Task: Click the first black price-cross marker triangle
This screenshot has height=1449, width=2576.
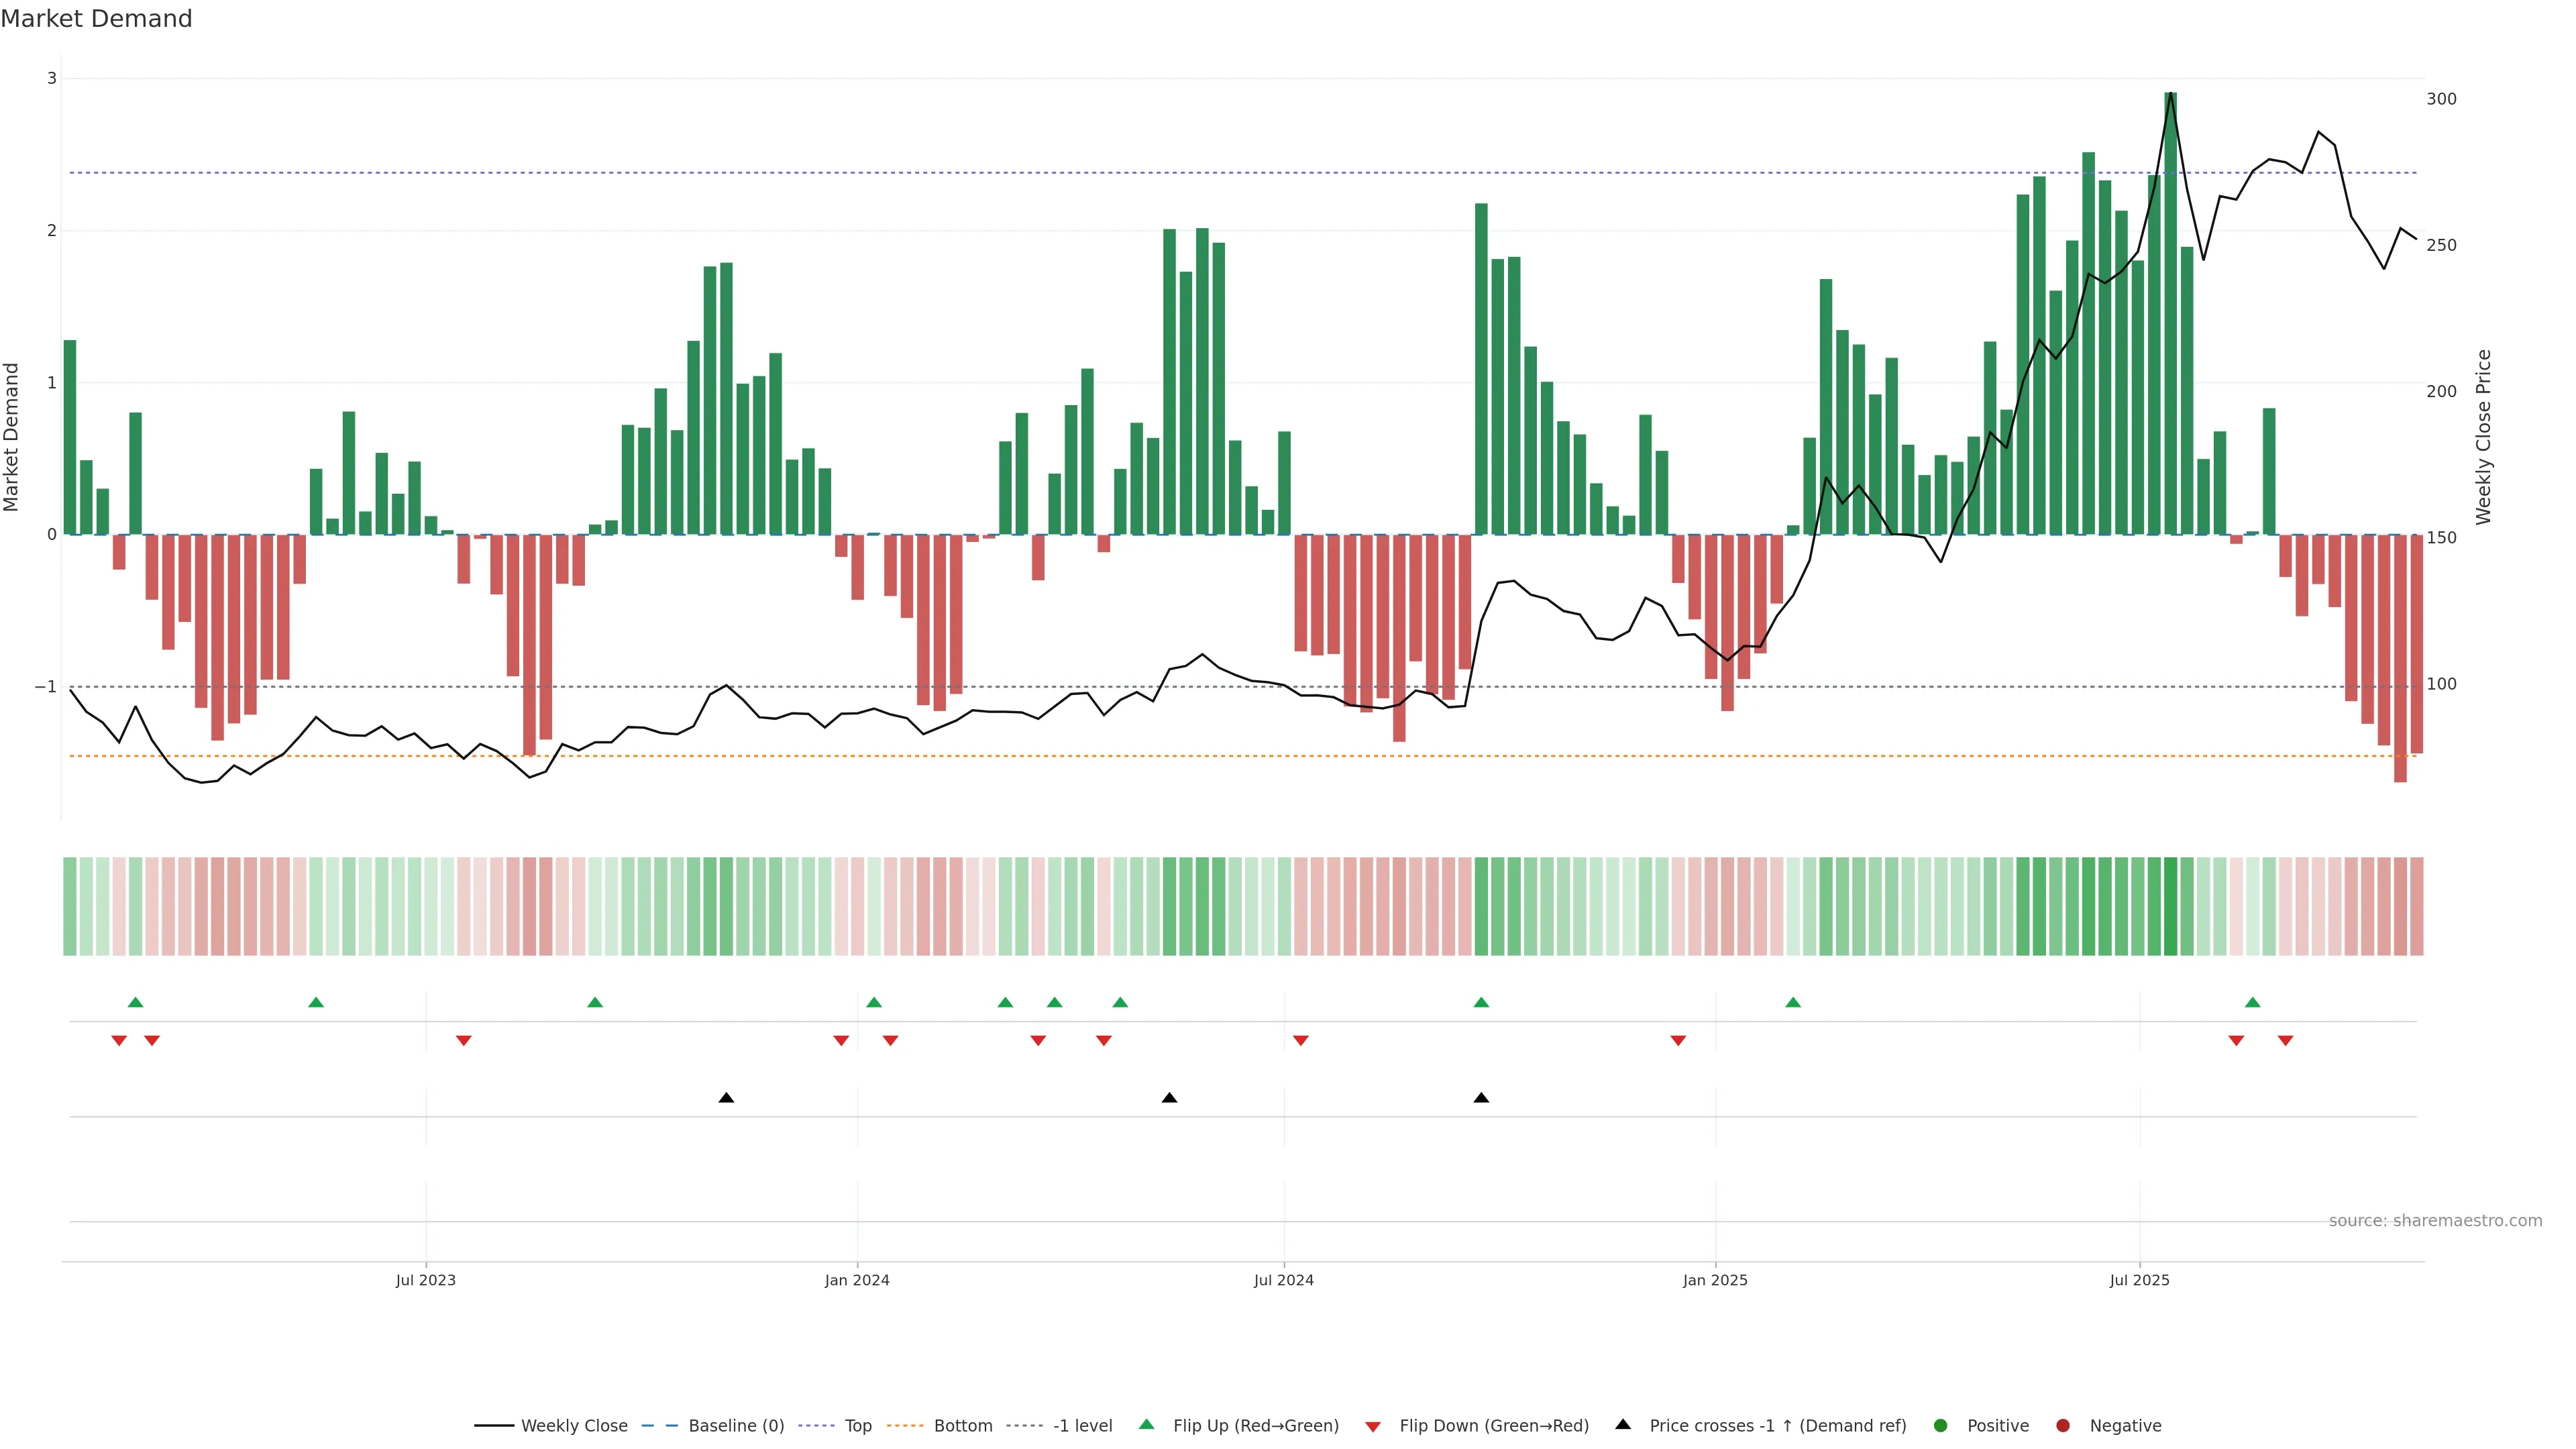Action: (x=727, y=1098)
